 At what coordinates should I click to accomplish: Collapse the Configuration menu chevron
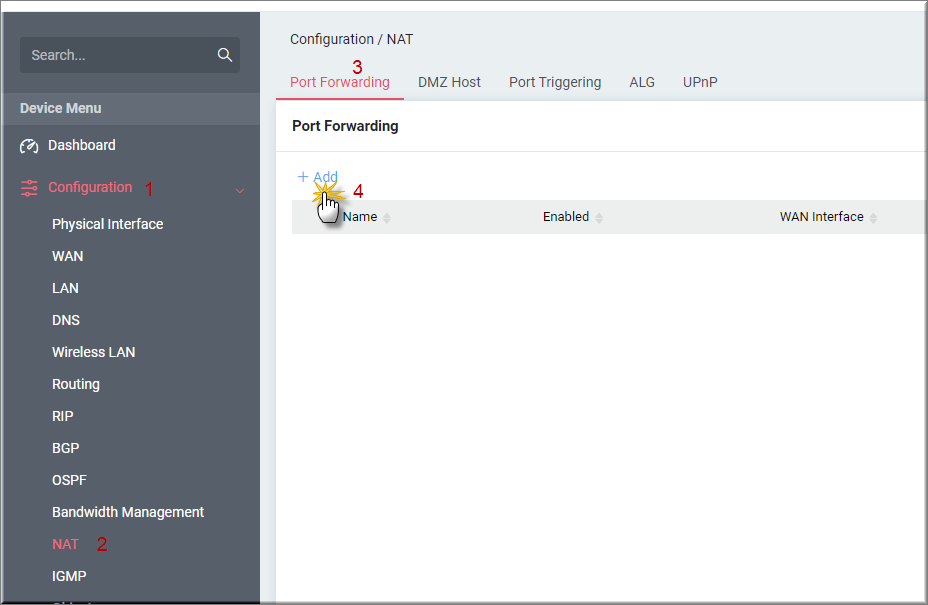240,191
